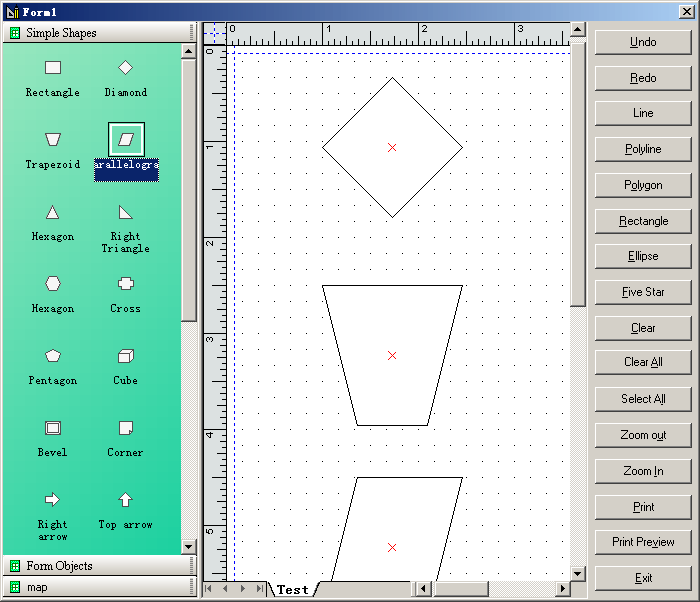Click the Undo button
700x602 pixels.
click(x=643, y=42)
